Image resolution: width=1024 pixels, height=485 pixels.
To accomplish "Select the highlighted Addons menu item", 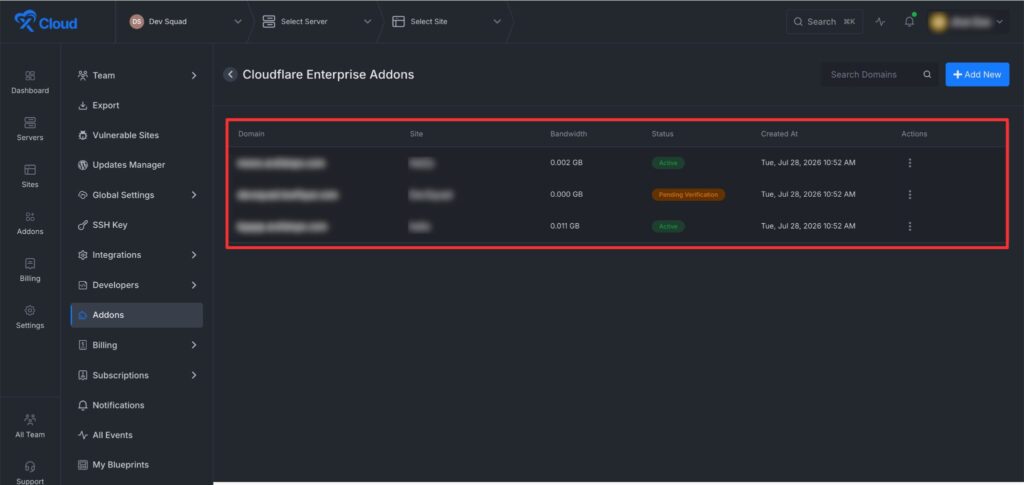I will tap(136, 315).
